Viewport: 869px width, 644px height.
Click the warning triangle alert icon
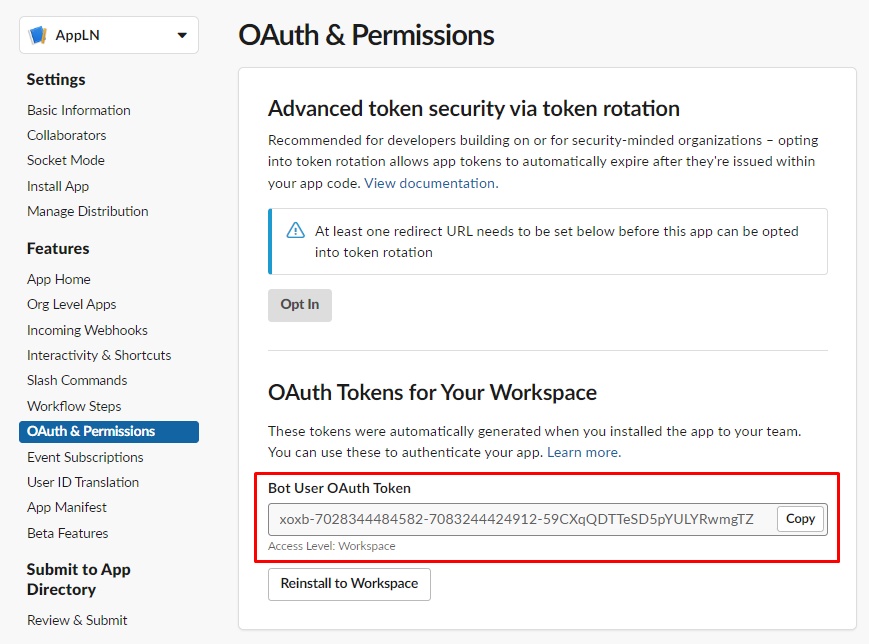[296, 229]
